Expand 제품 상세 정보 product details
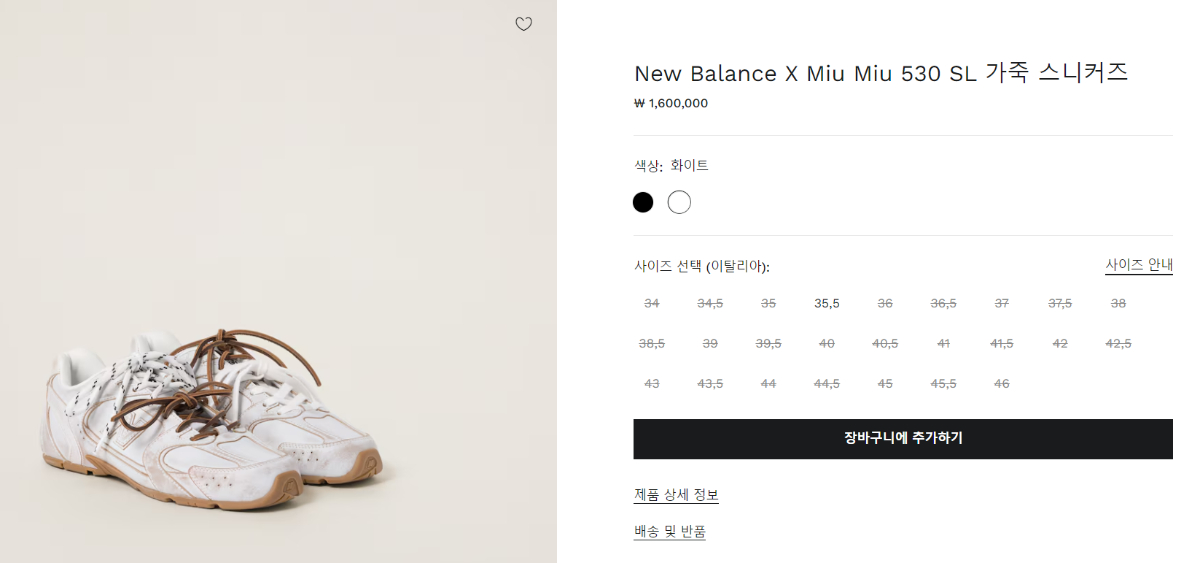Viewport: 1200px width, 563px height. coord(676,495)
